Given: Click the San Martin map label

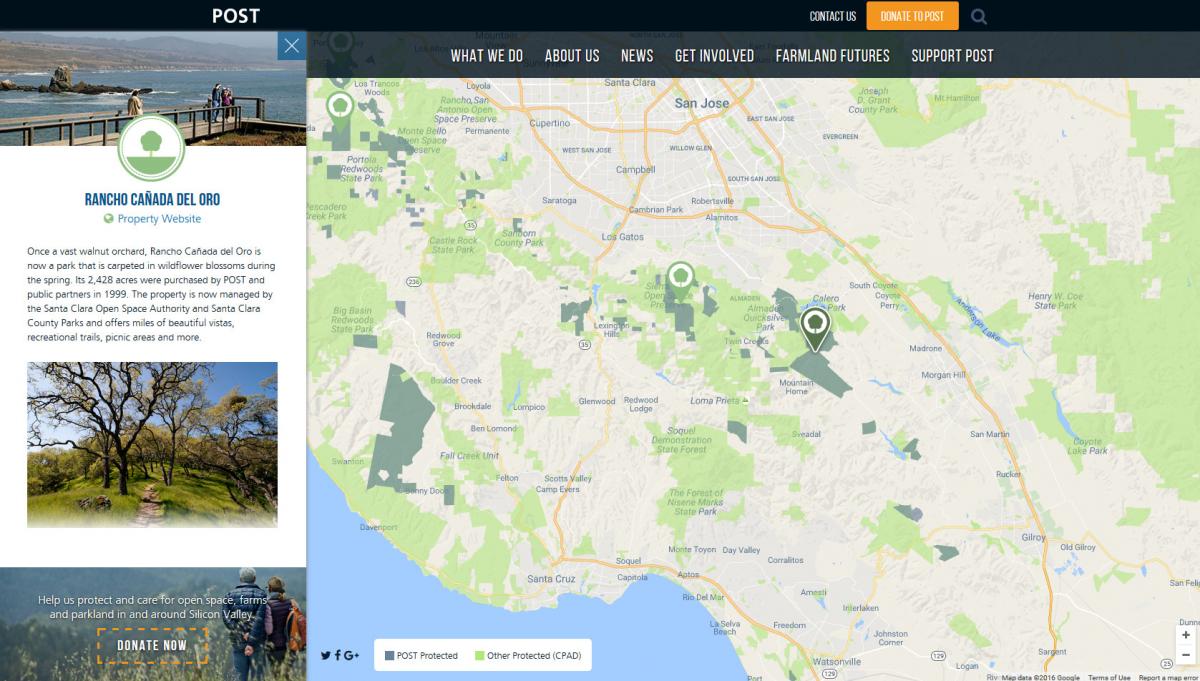Looking at the screenshot, I should coord(990,434).
